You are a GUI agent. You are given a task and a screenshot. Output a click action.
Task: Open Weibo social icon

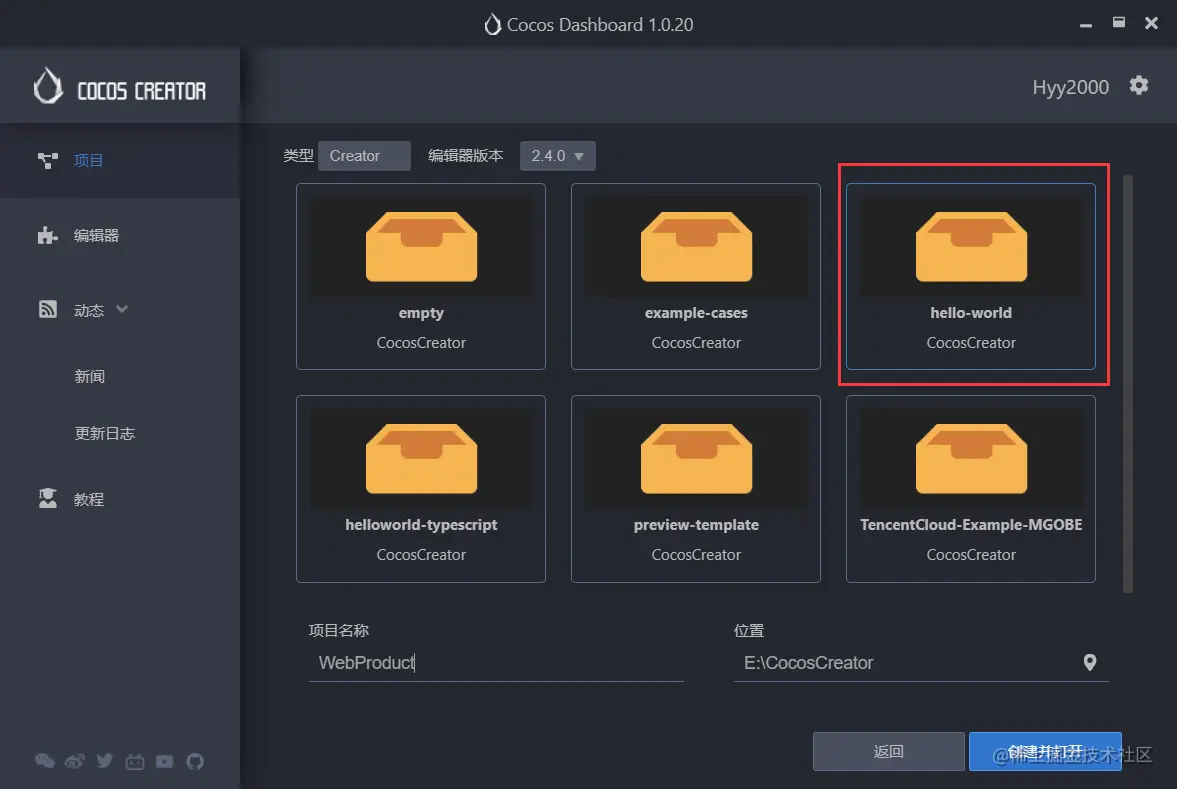pyautogui.click(x=74, y=761)
